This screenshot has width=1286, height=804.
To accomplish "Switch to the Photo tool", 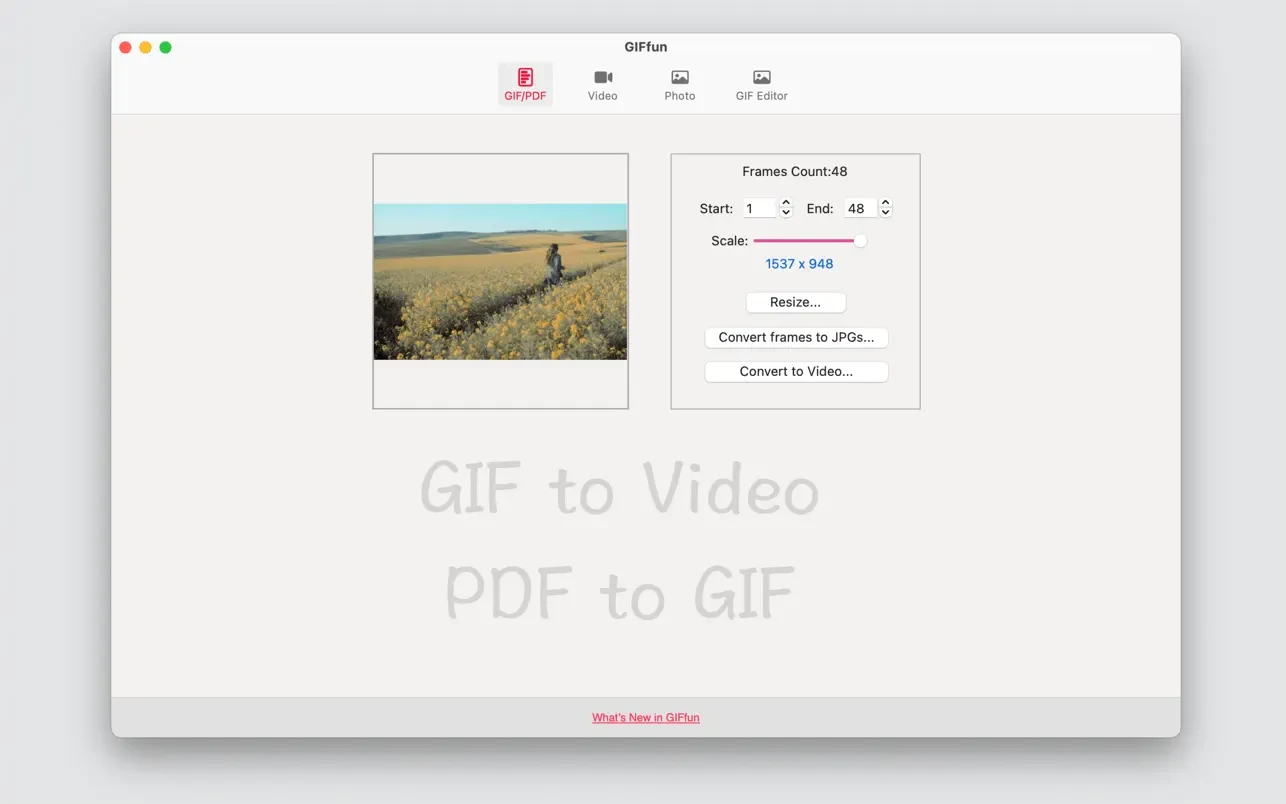I will pos(680,84).
